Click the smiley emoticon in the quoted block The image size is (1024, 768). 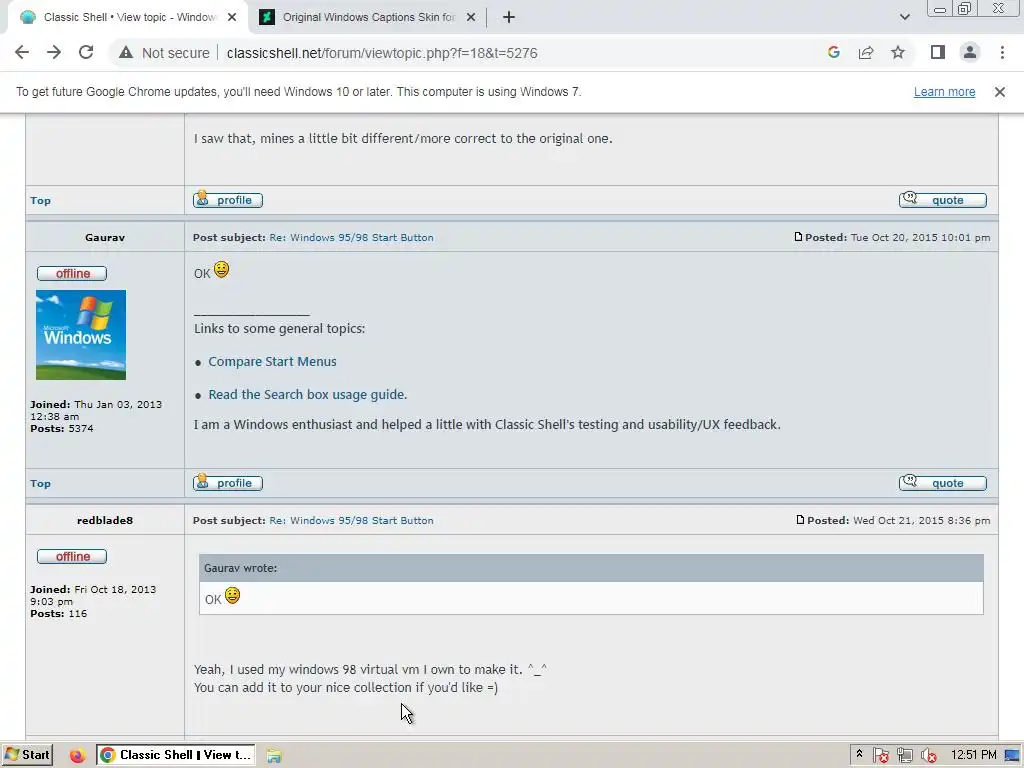232,595
